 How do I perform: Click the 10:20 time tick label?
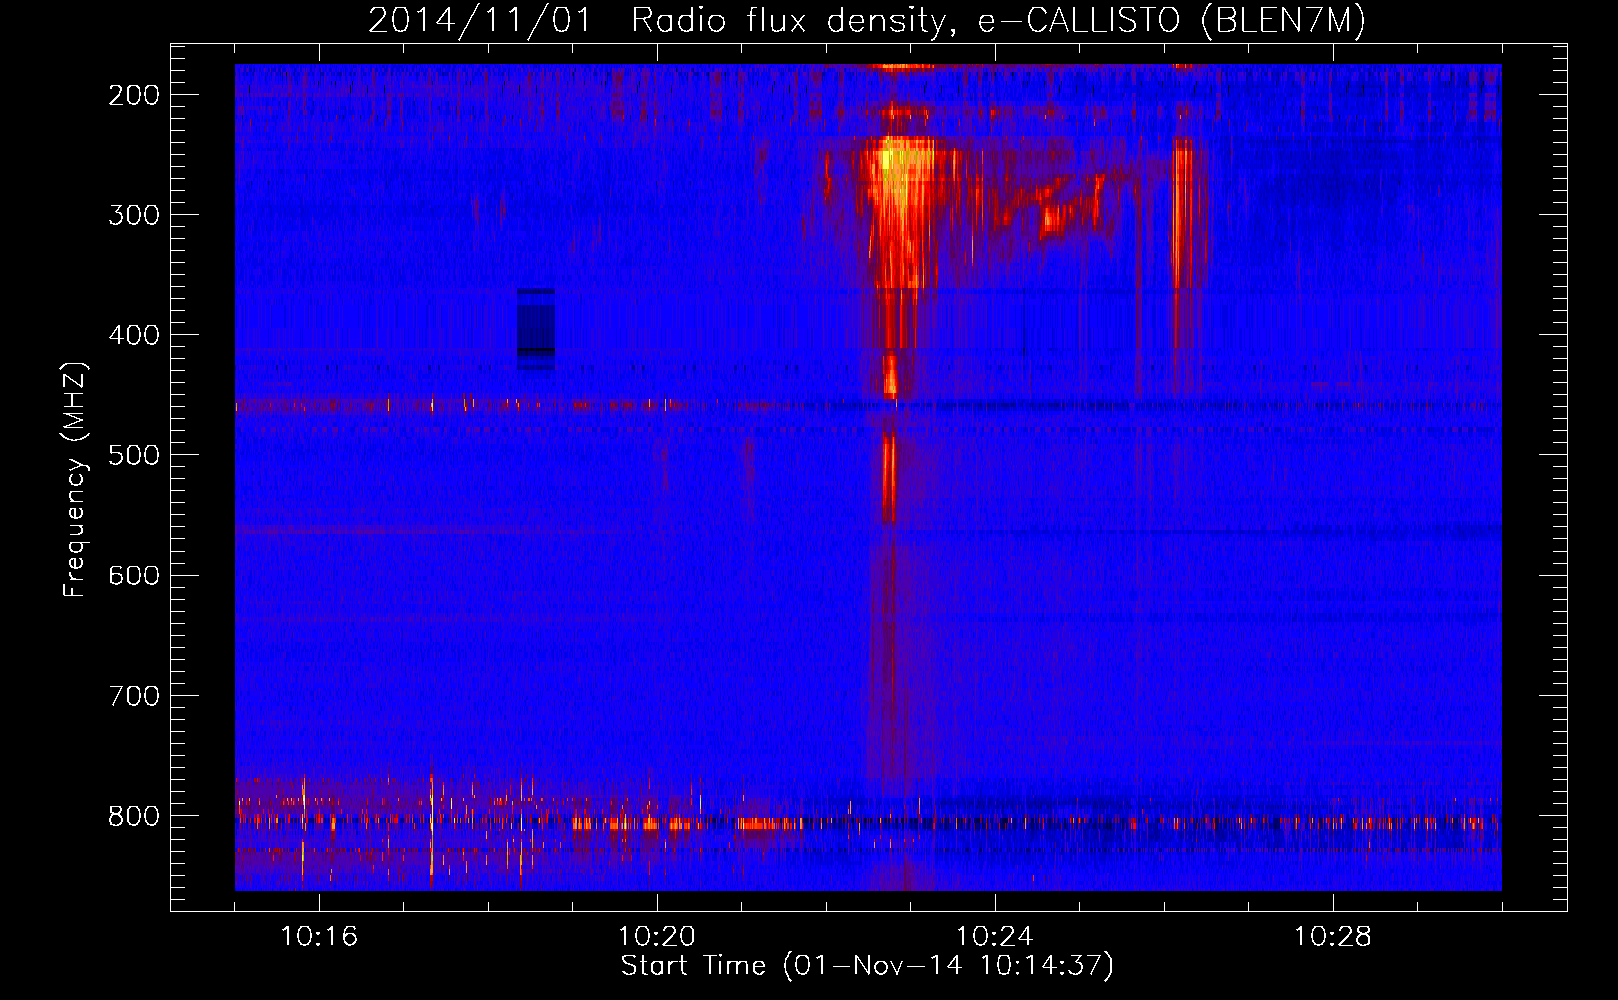(657, 937)
